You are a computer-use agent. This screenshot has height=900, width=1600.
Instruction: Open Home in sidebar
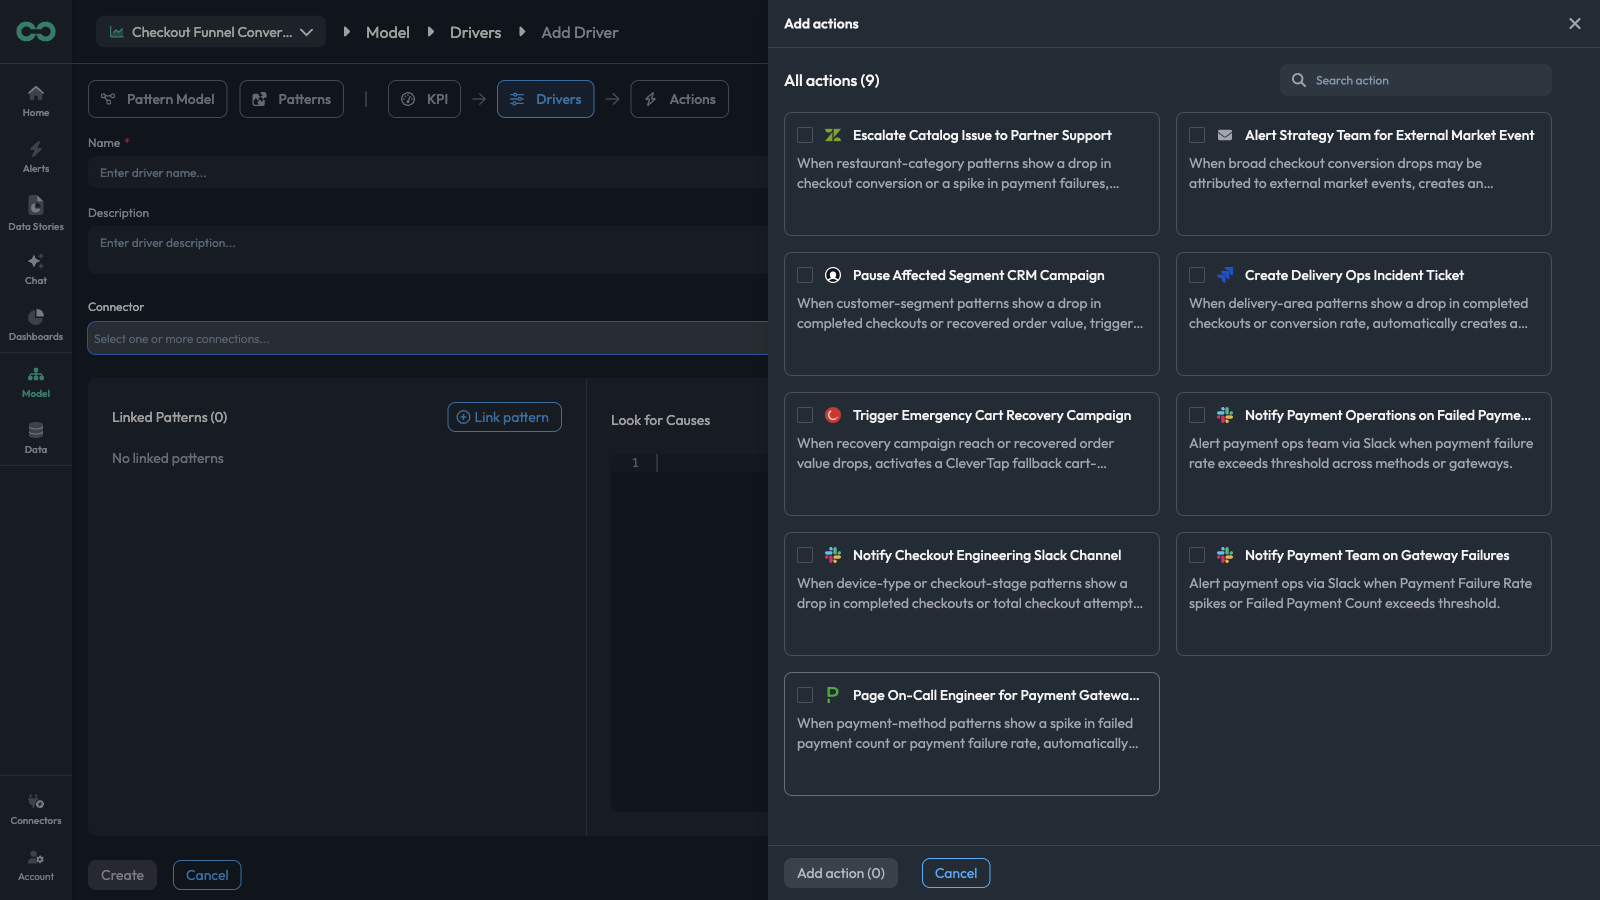pos(36,101)
